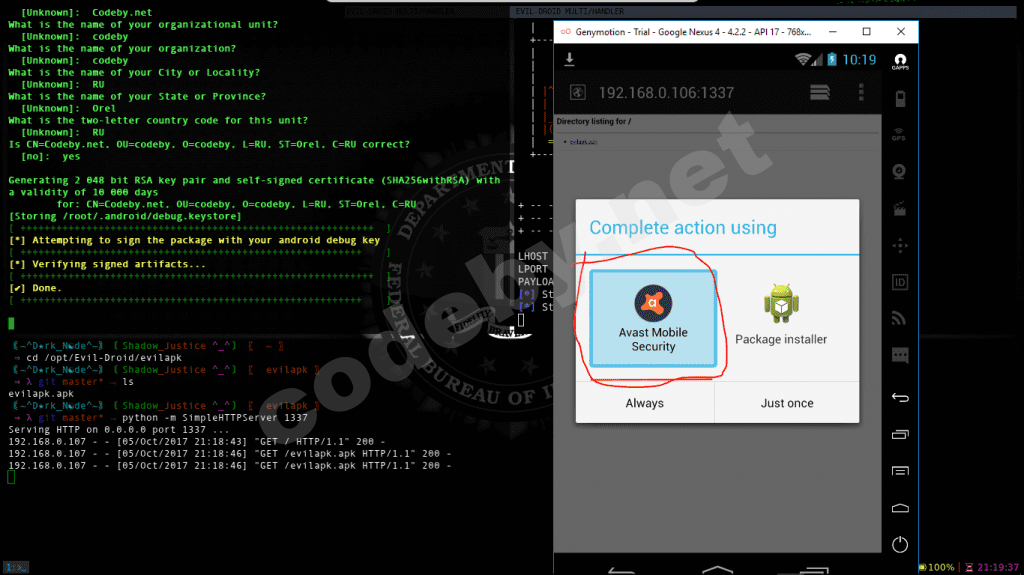Viewport: 1024px width, 575px height.
Task: Open phone SMS widget in Genymotion
Action: point(900,355)
